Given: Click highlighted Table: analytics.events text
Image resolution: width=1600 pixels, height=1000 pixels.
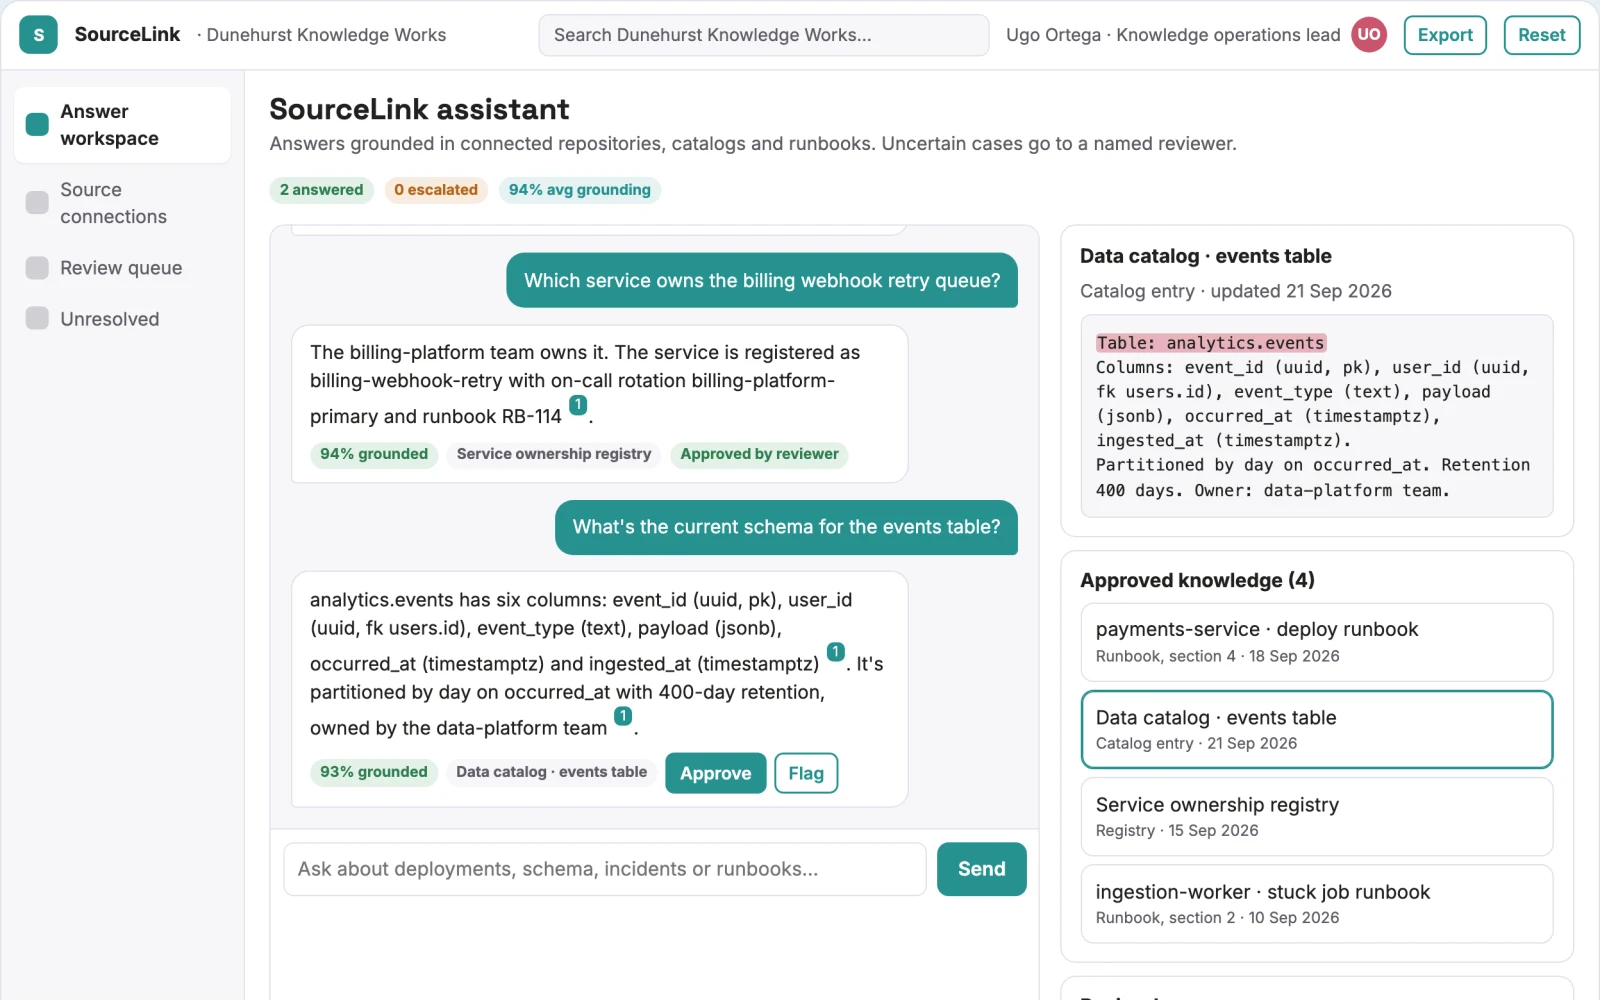Looking at the screenshot, I should pyautogui.click(x=1211, y=343).
